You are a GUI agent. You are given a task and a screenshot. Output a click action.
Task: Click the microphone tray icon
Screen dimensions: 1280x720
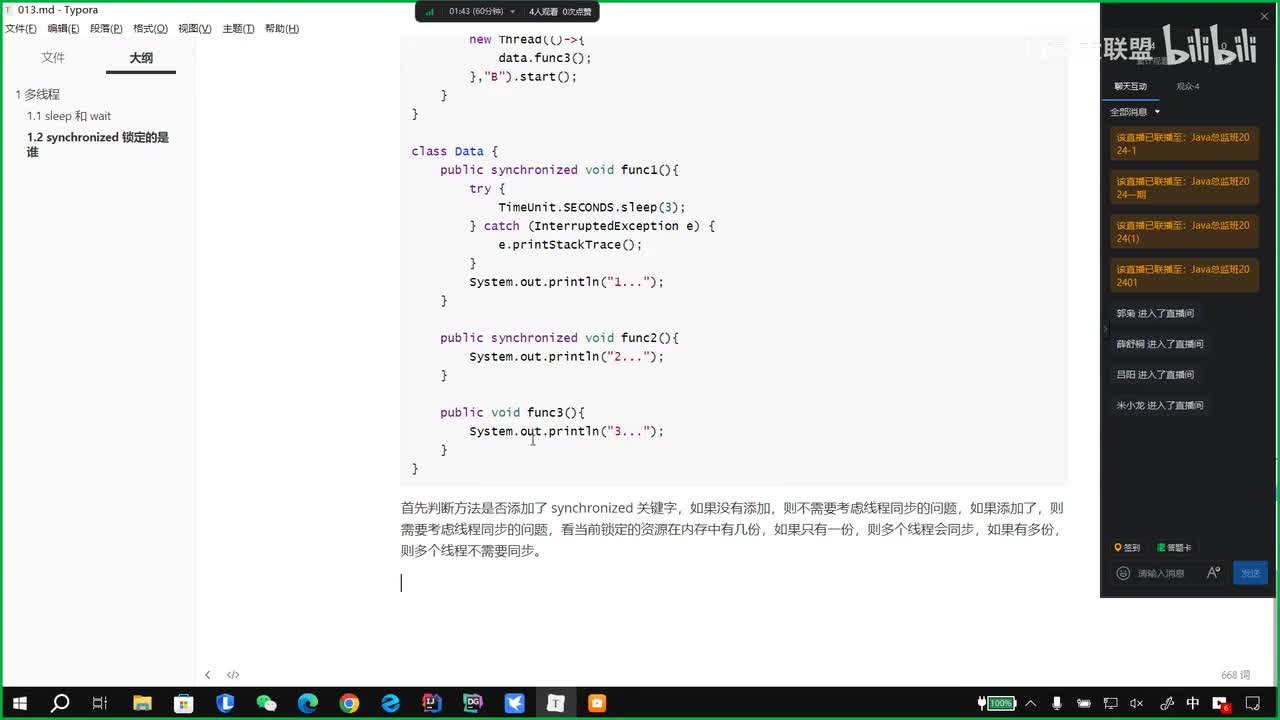pos(1057,703)
